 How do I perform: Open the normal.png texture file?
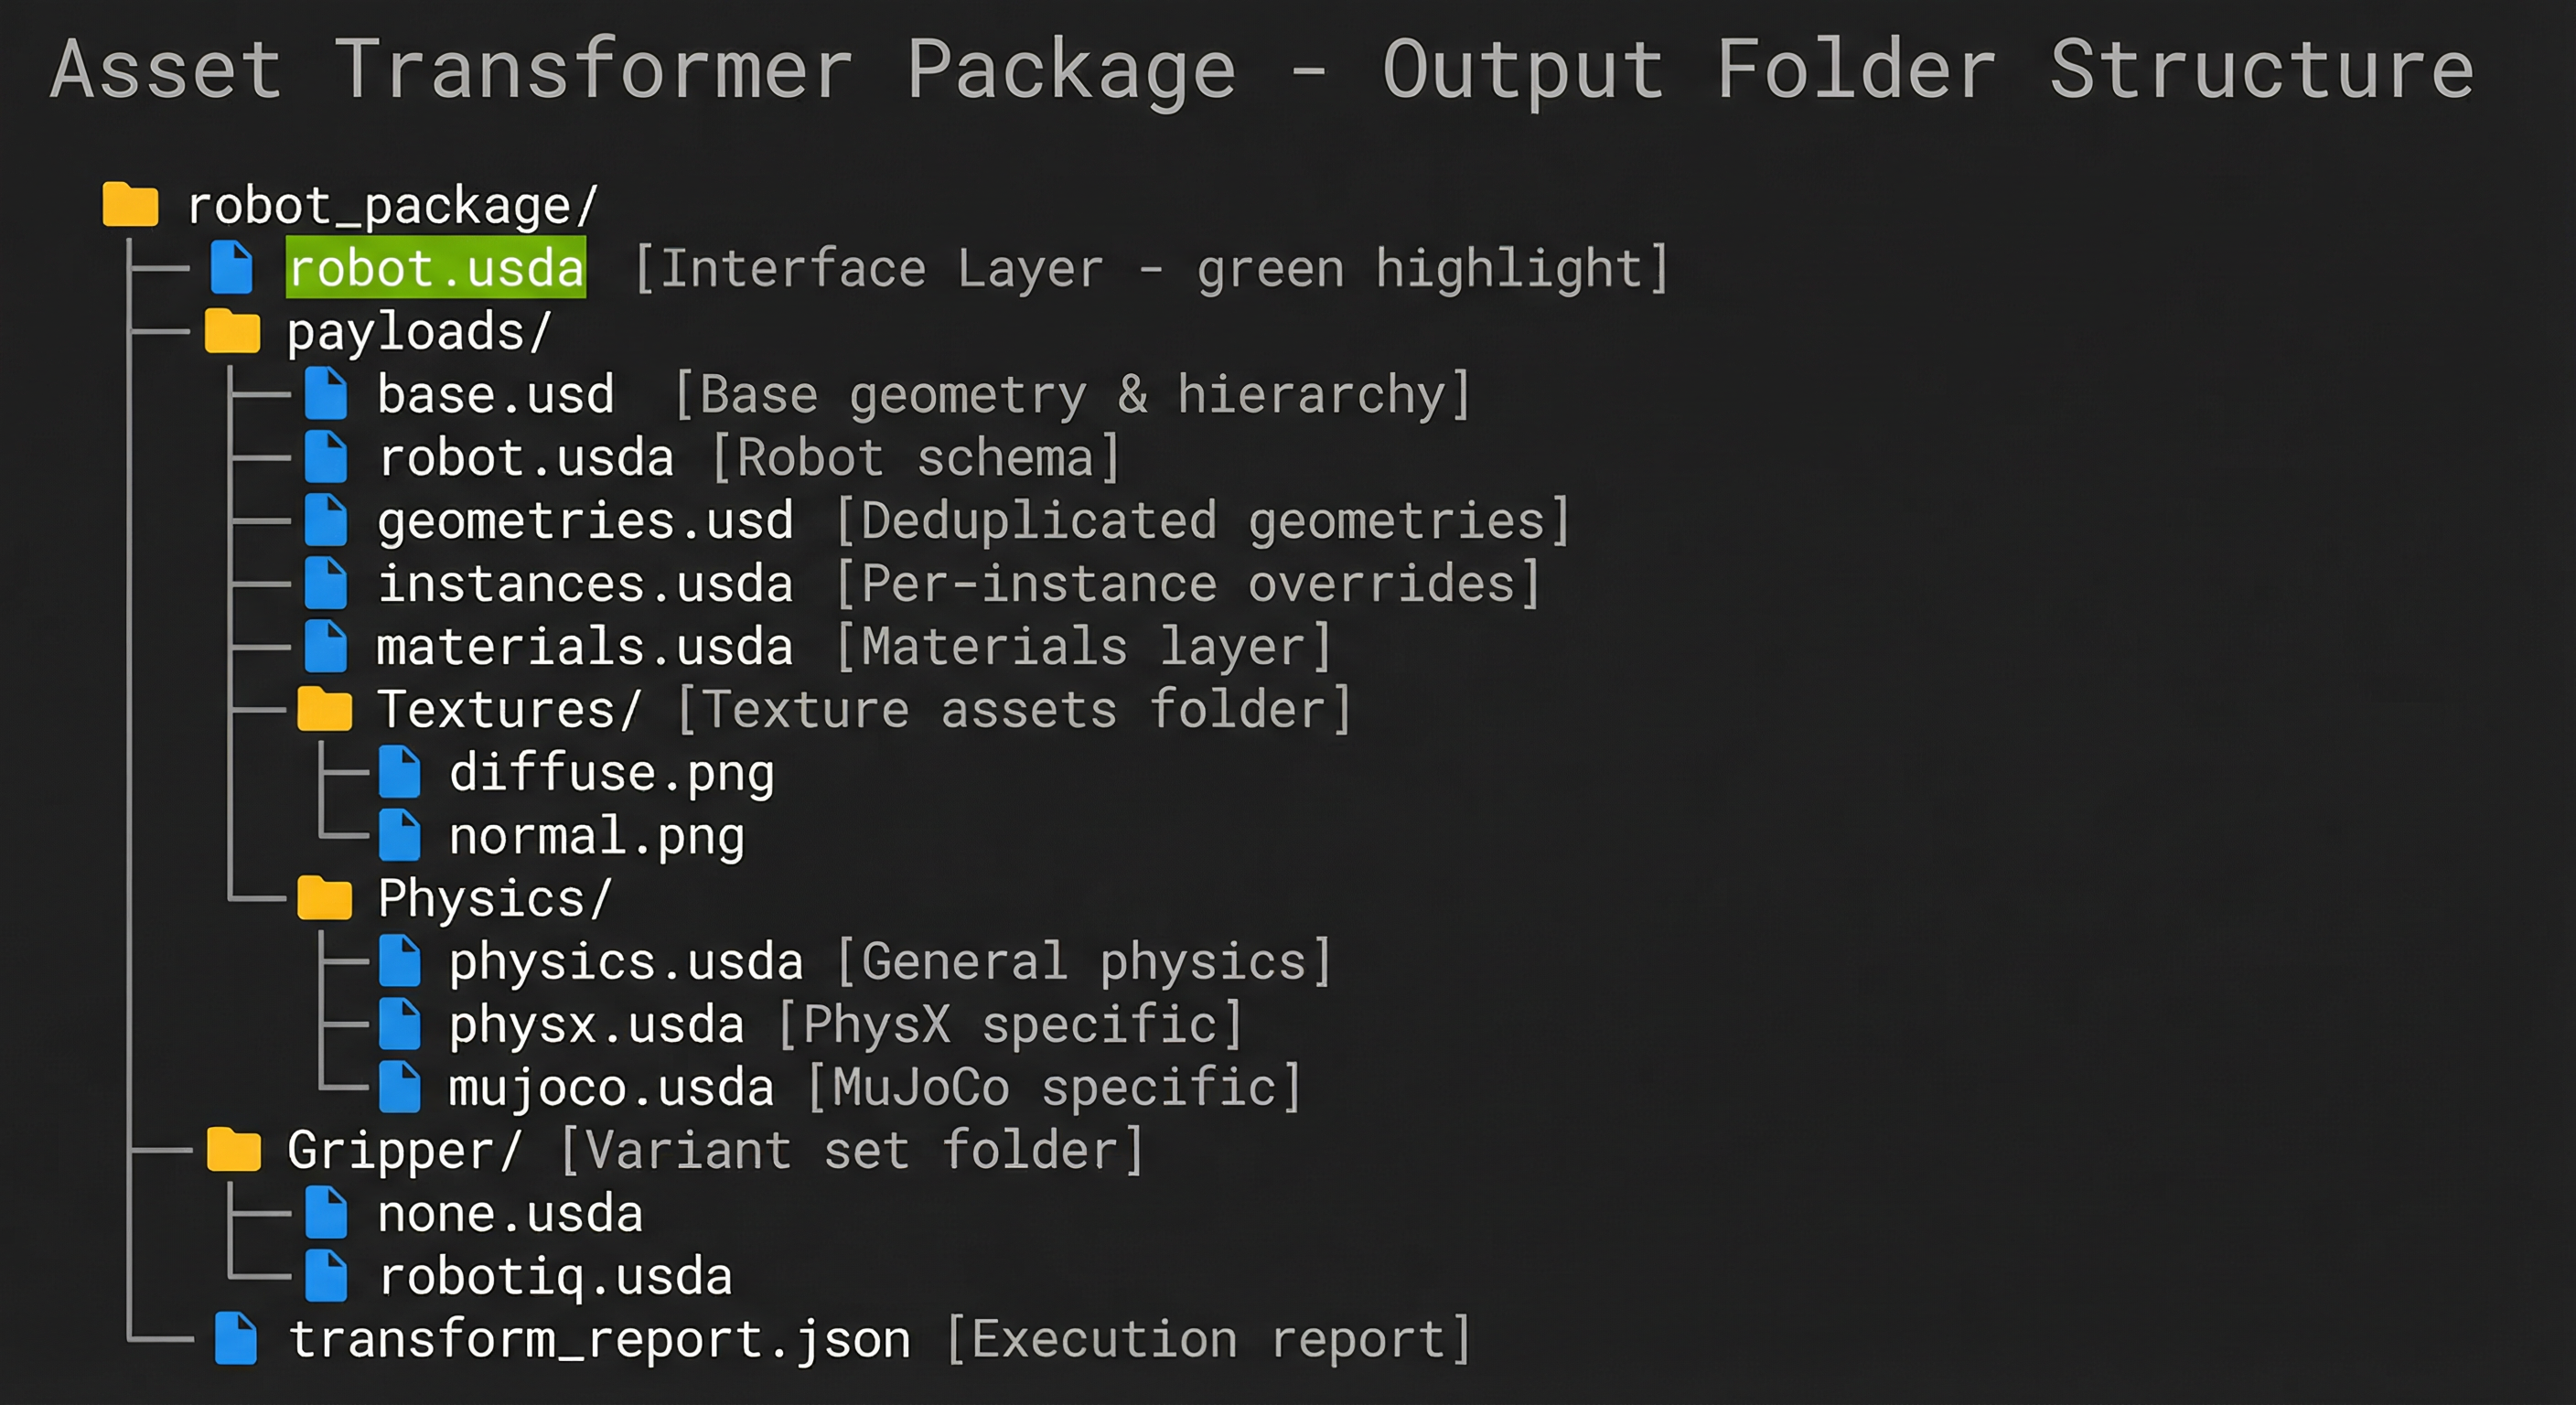pyautogui.click(x=597, y=836)
